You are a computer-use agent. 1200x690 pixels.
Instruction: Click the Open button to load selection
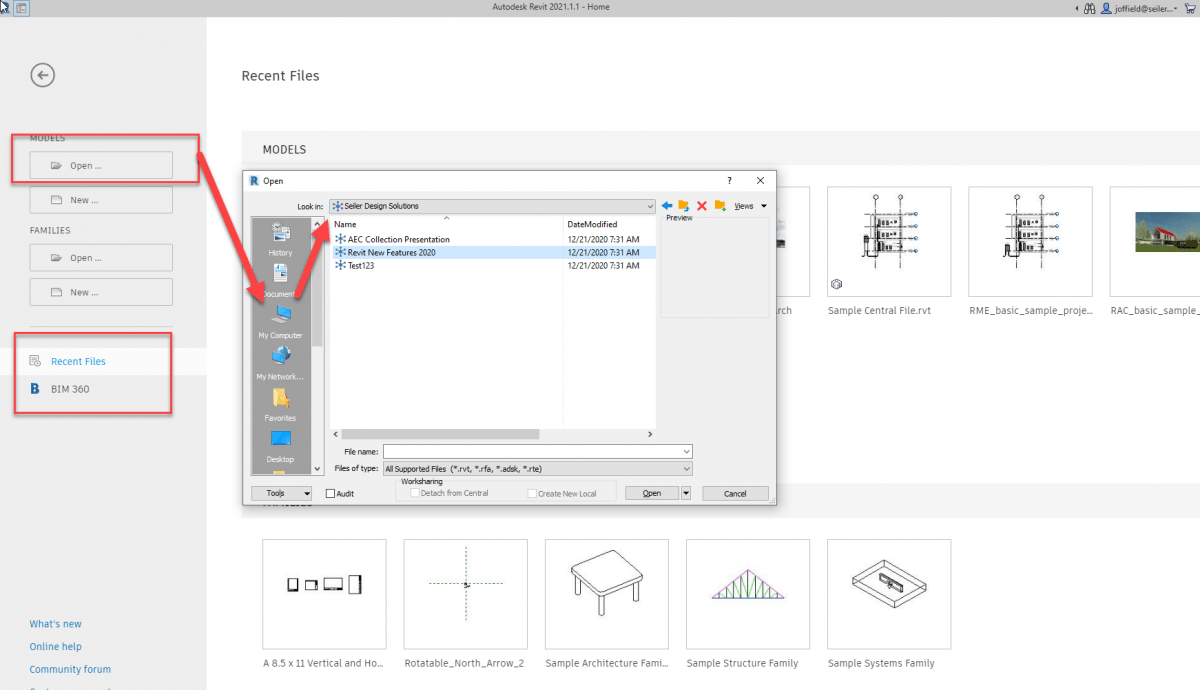(x=651, y=493)
